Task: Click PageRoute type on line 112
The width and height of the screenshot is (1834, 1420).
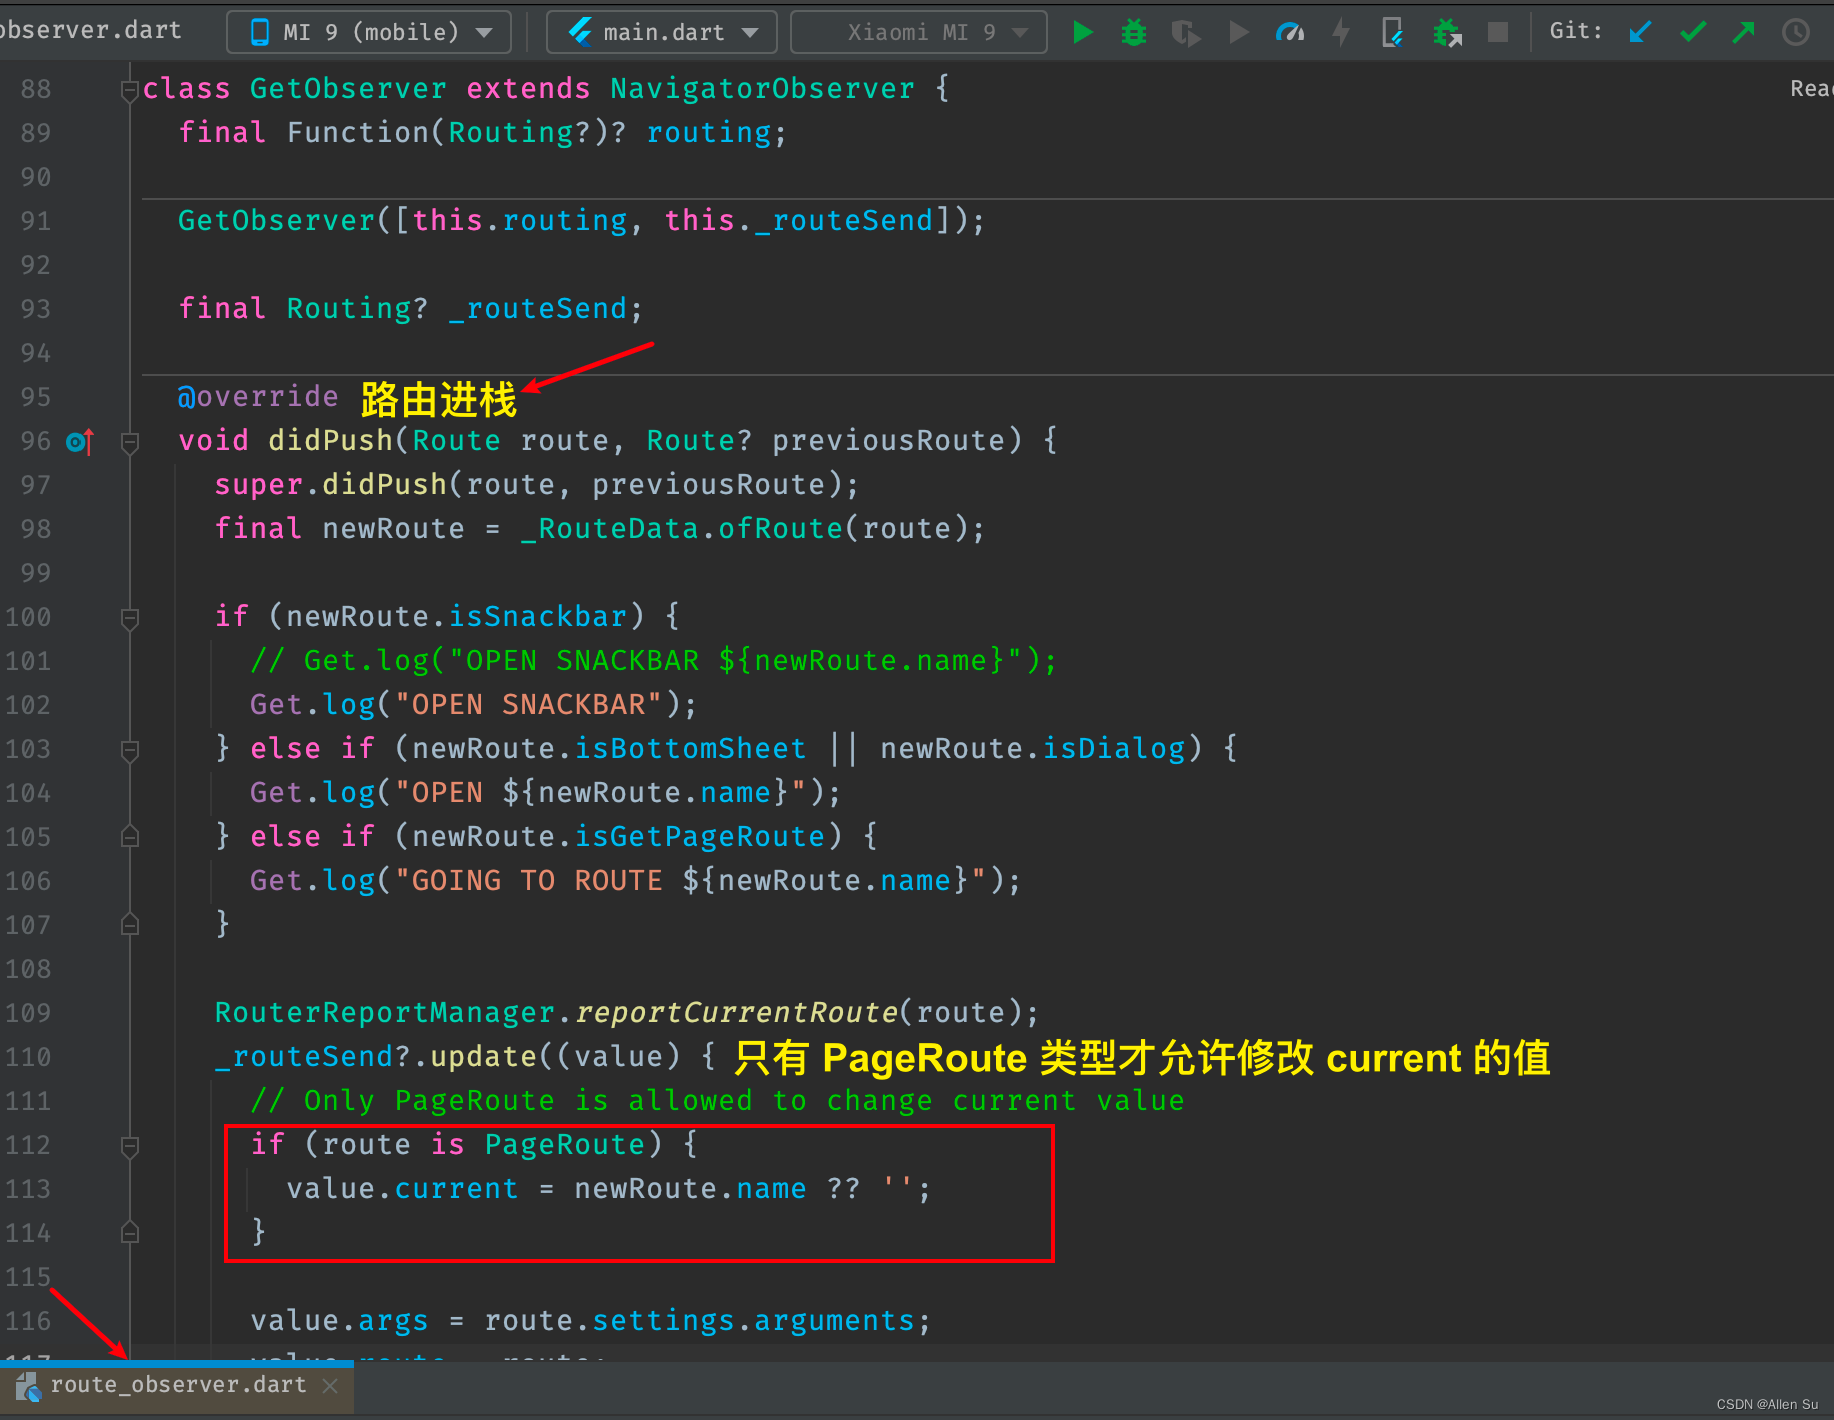Action: [565, 1145]
